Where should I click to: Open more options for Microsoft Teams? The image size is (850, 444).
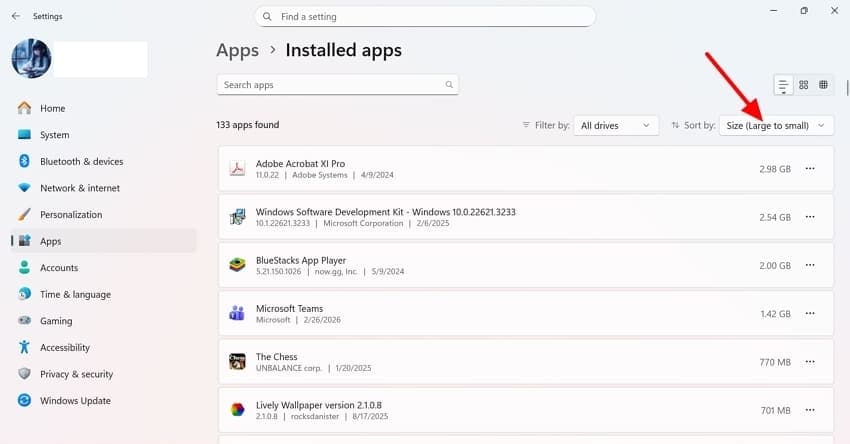click(x=810, y=313)
